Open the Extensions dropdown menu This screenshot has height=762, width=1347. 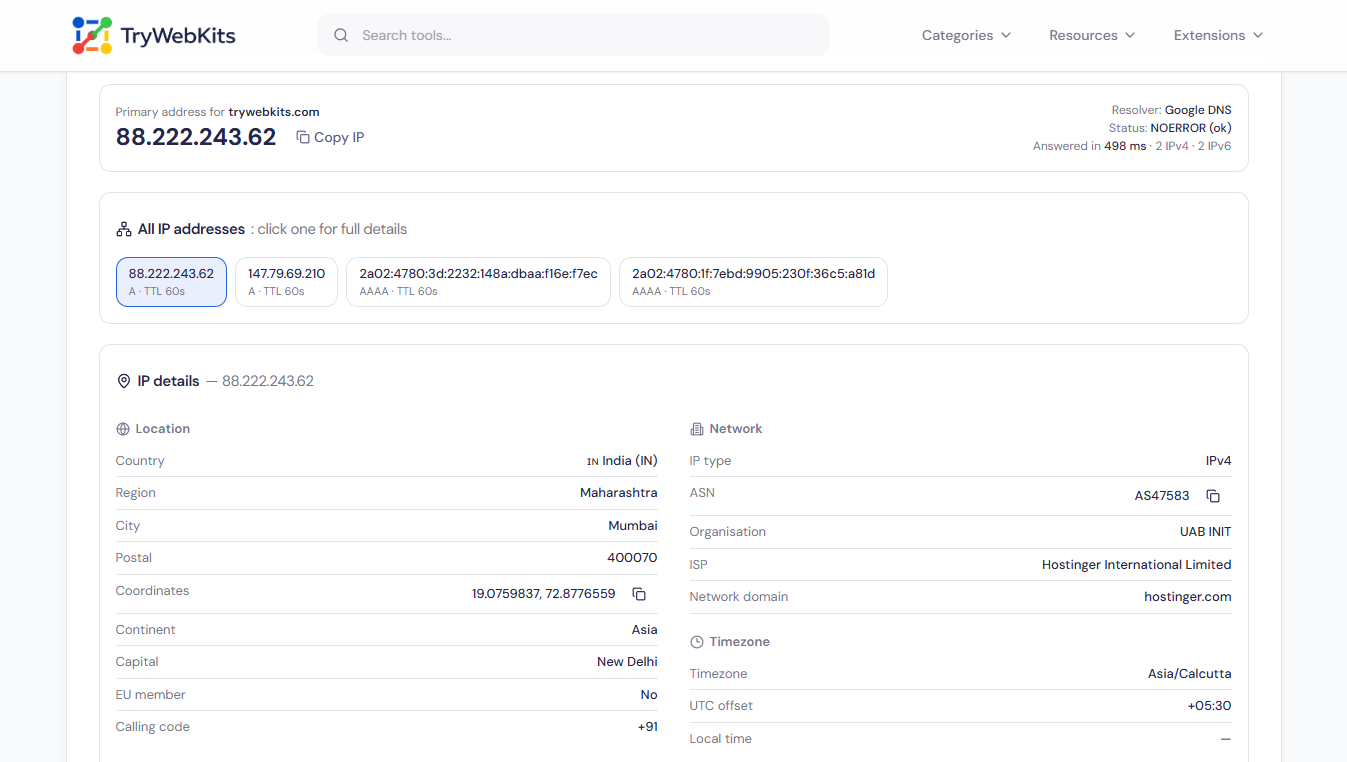click(x=1218, y=35)
